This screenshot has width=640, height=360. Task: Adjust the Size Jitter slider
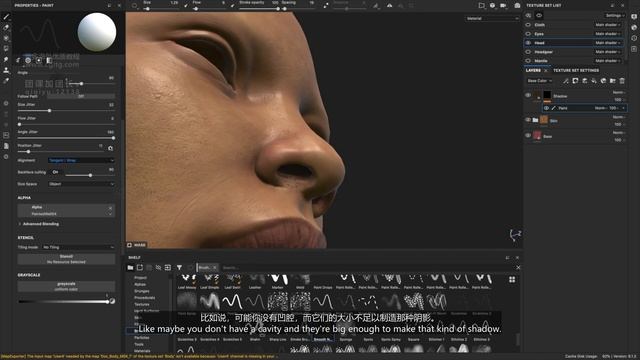tap(66, 111)
